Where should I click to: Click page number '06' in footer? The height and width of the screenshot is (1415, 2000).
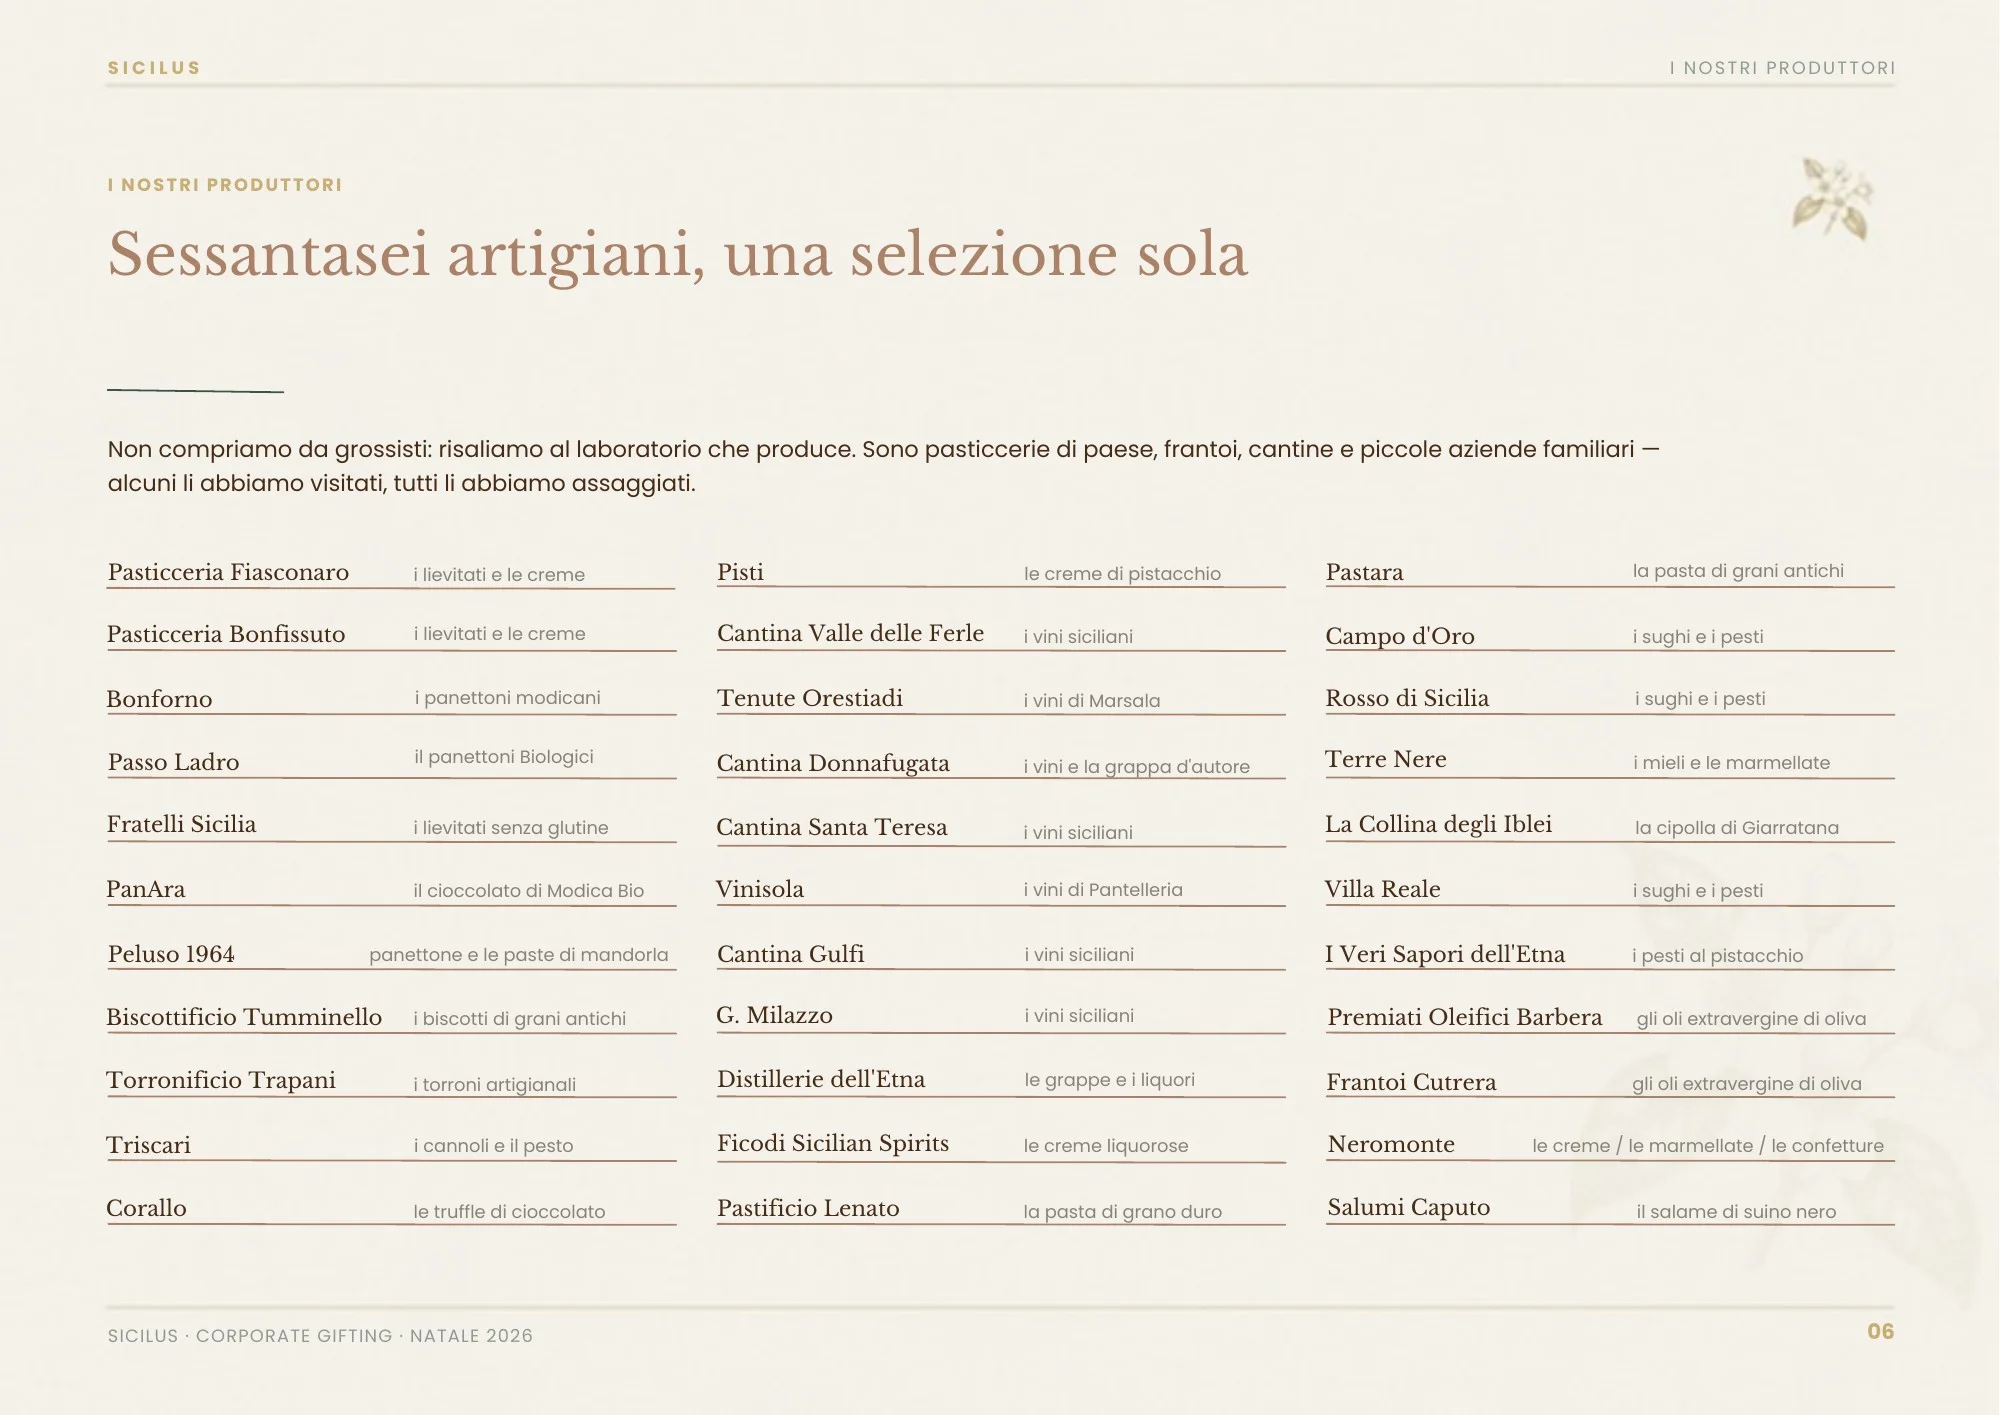point(1880,1332)
